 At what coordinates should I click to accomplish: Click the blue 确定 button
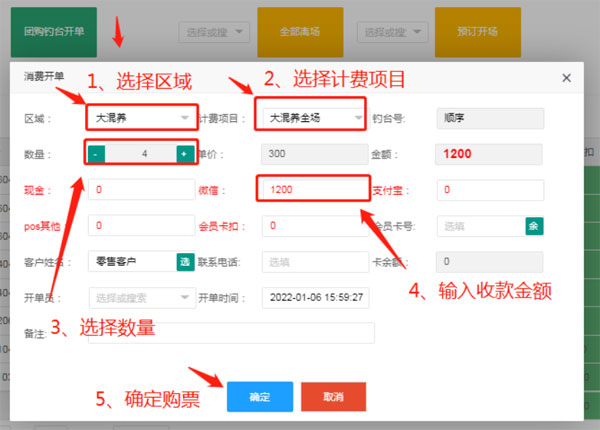260,397
